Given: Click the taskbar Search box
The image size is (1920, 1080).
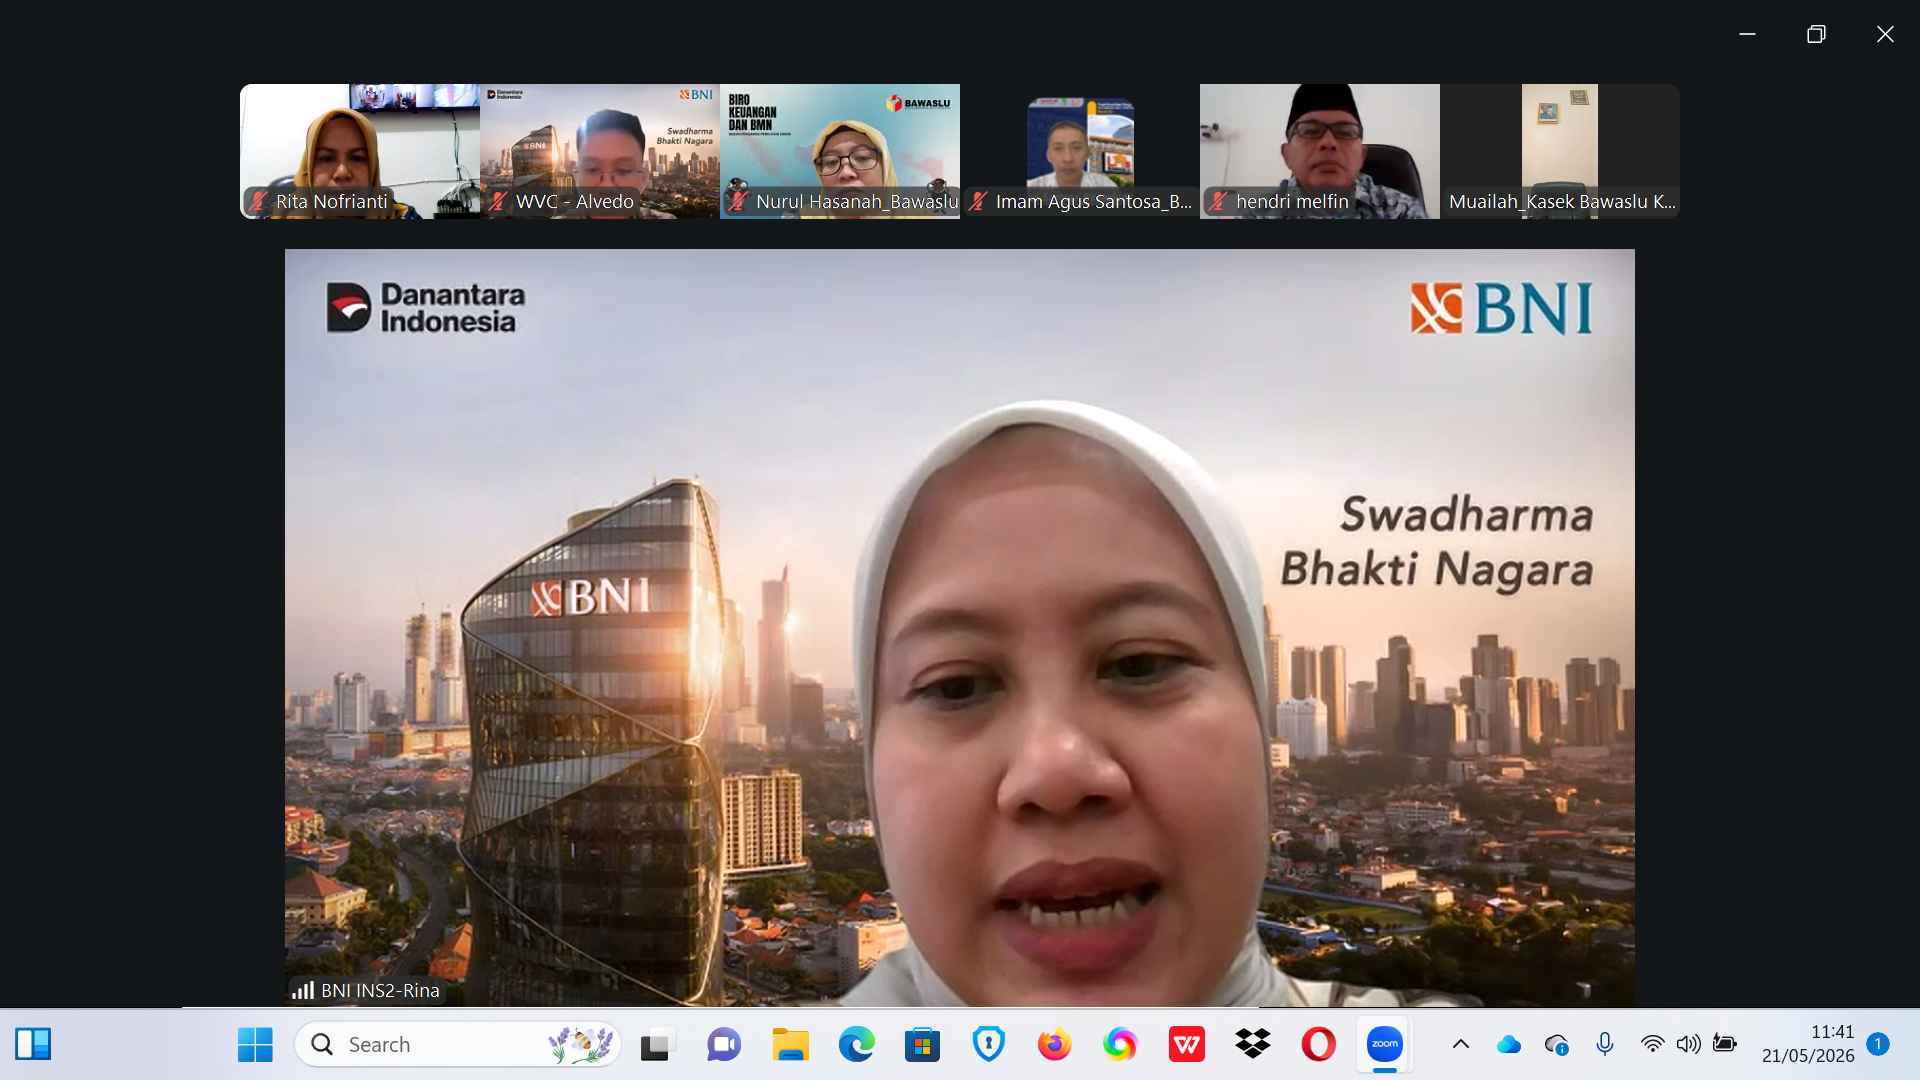Looking at the screenshot, I should pyautogui.click(x=458, y=1045).
